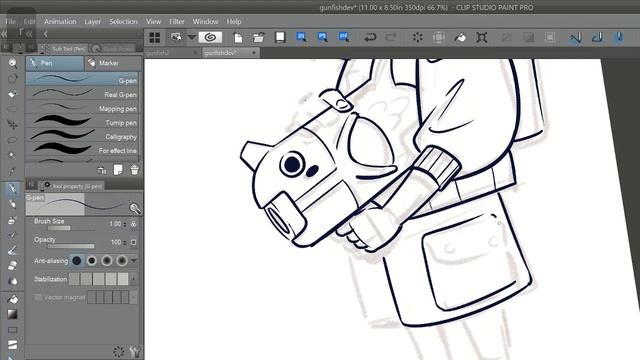
Task: Select the third anti-aliasing option (middle)
Action: (x=107, y=260)
